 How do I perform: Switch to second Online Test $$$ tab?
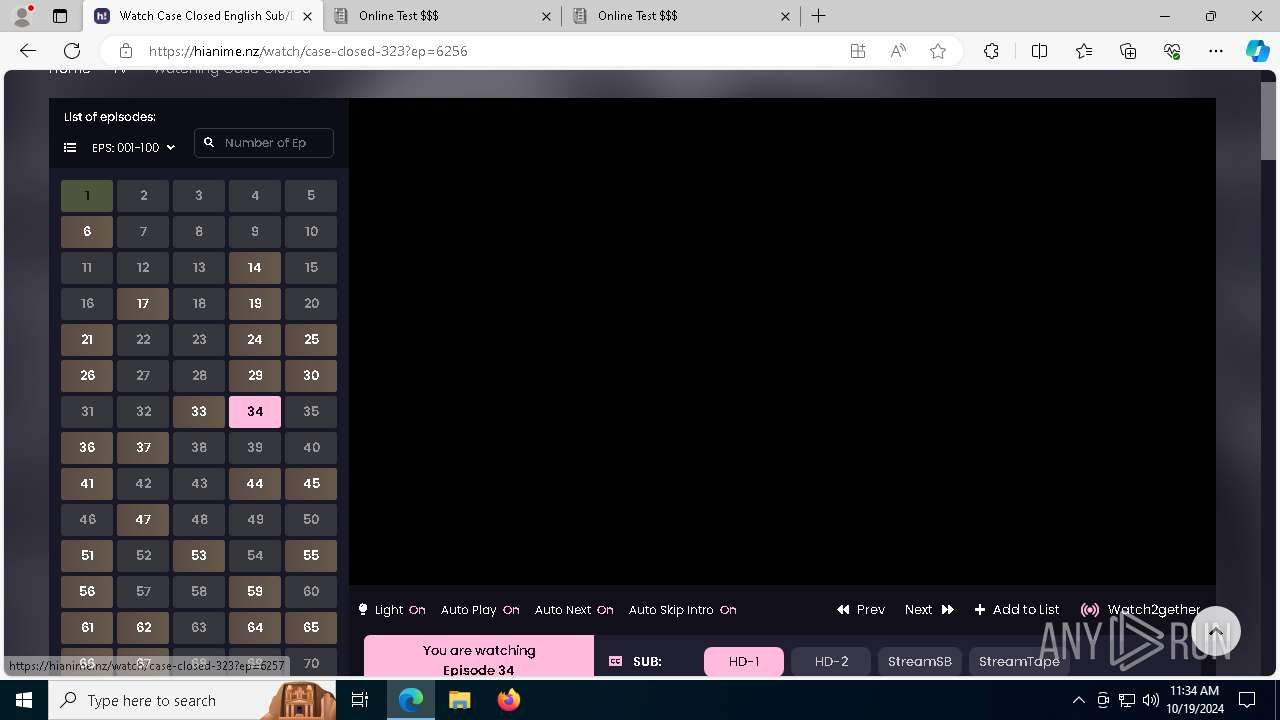tap(682, 16)
